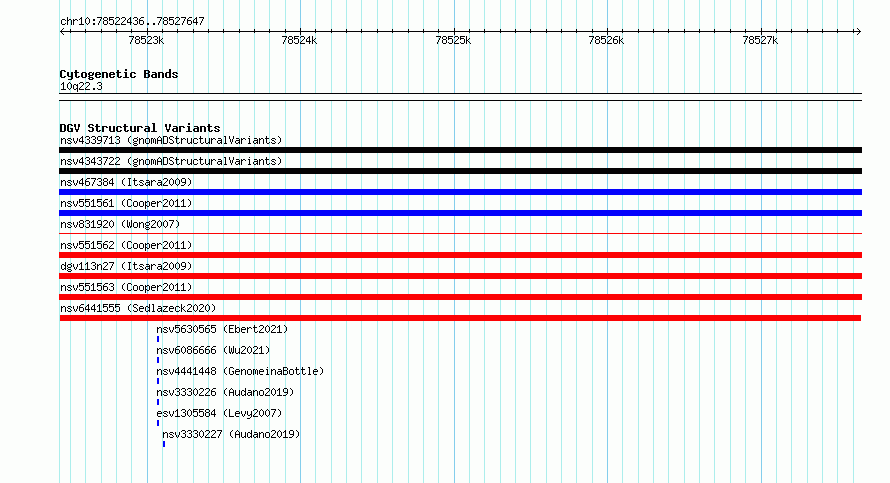Click the chr10:78522436..78527647 coordinates

pyautogui.click(x=132, y=21)
